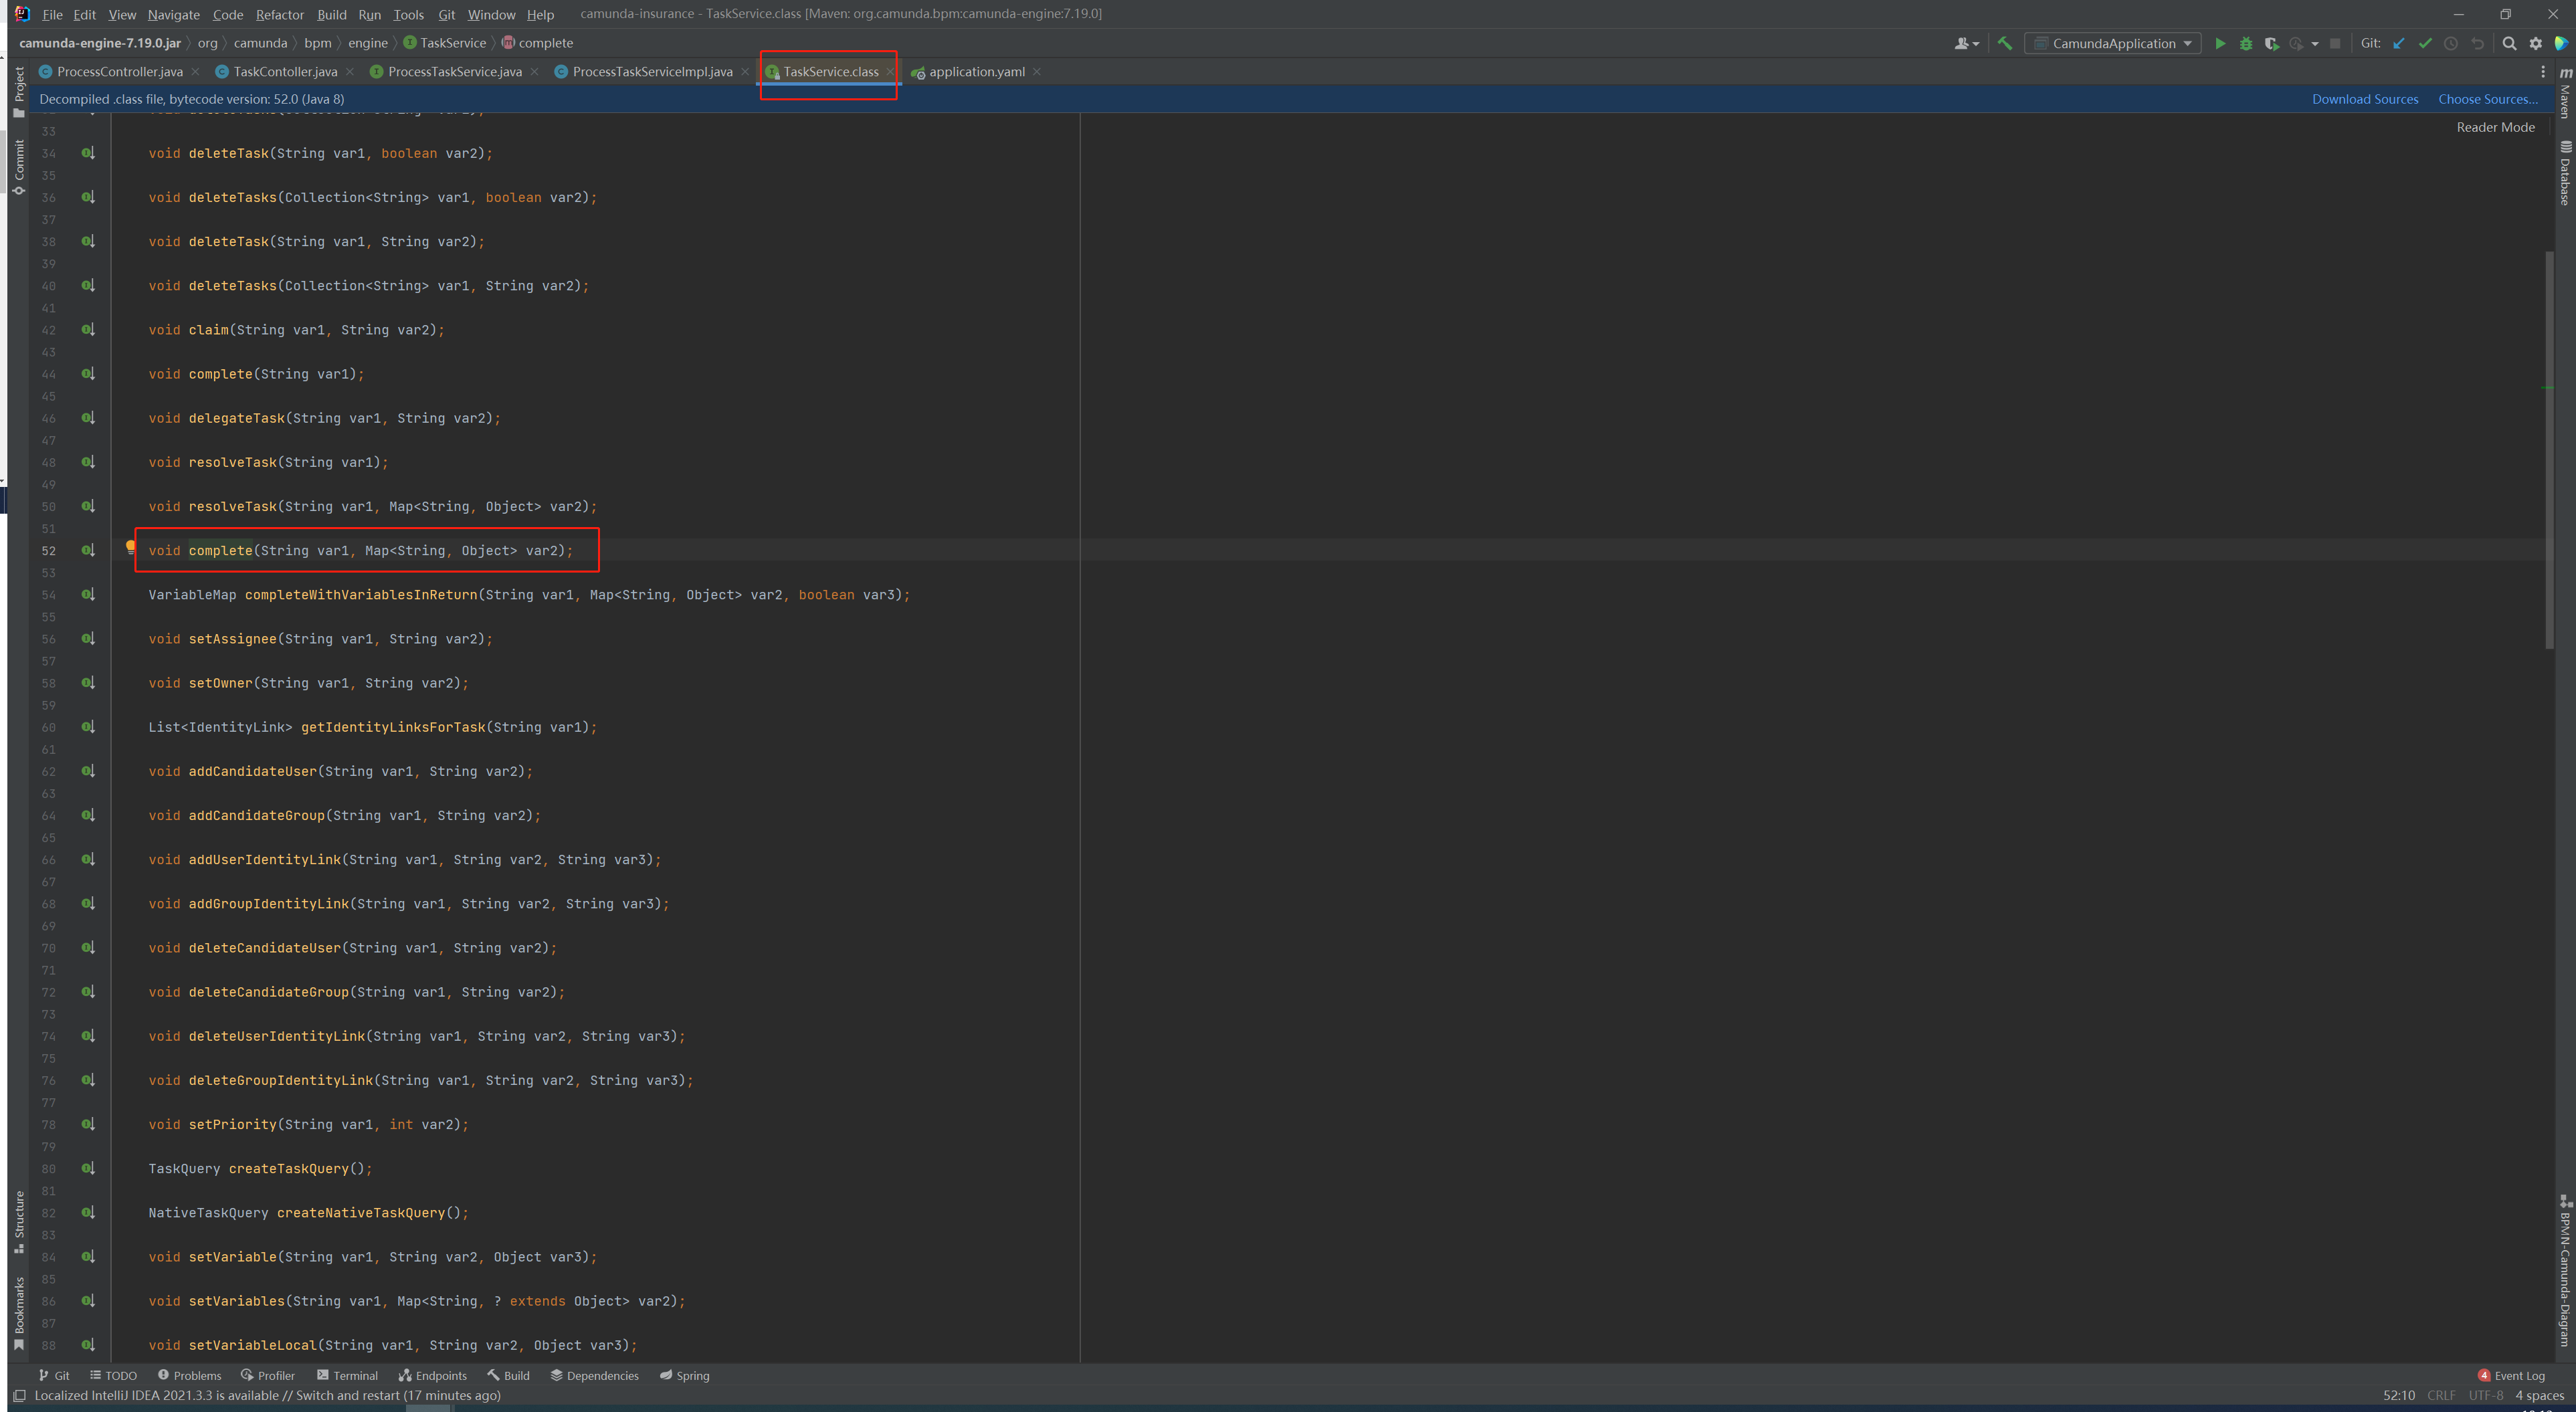Open line separator CRLF selector
This screenshot has height=1412, width=2576.
[2441, 1395]
